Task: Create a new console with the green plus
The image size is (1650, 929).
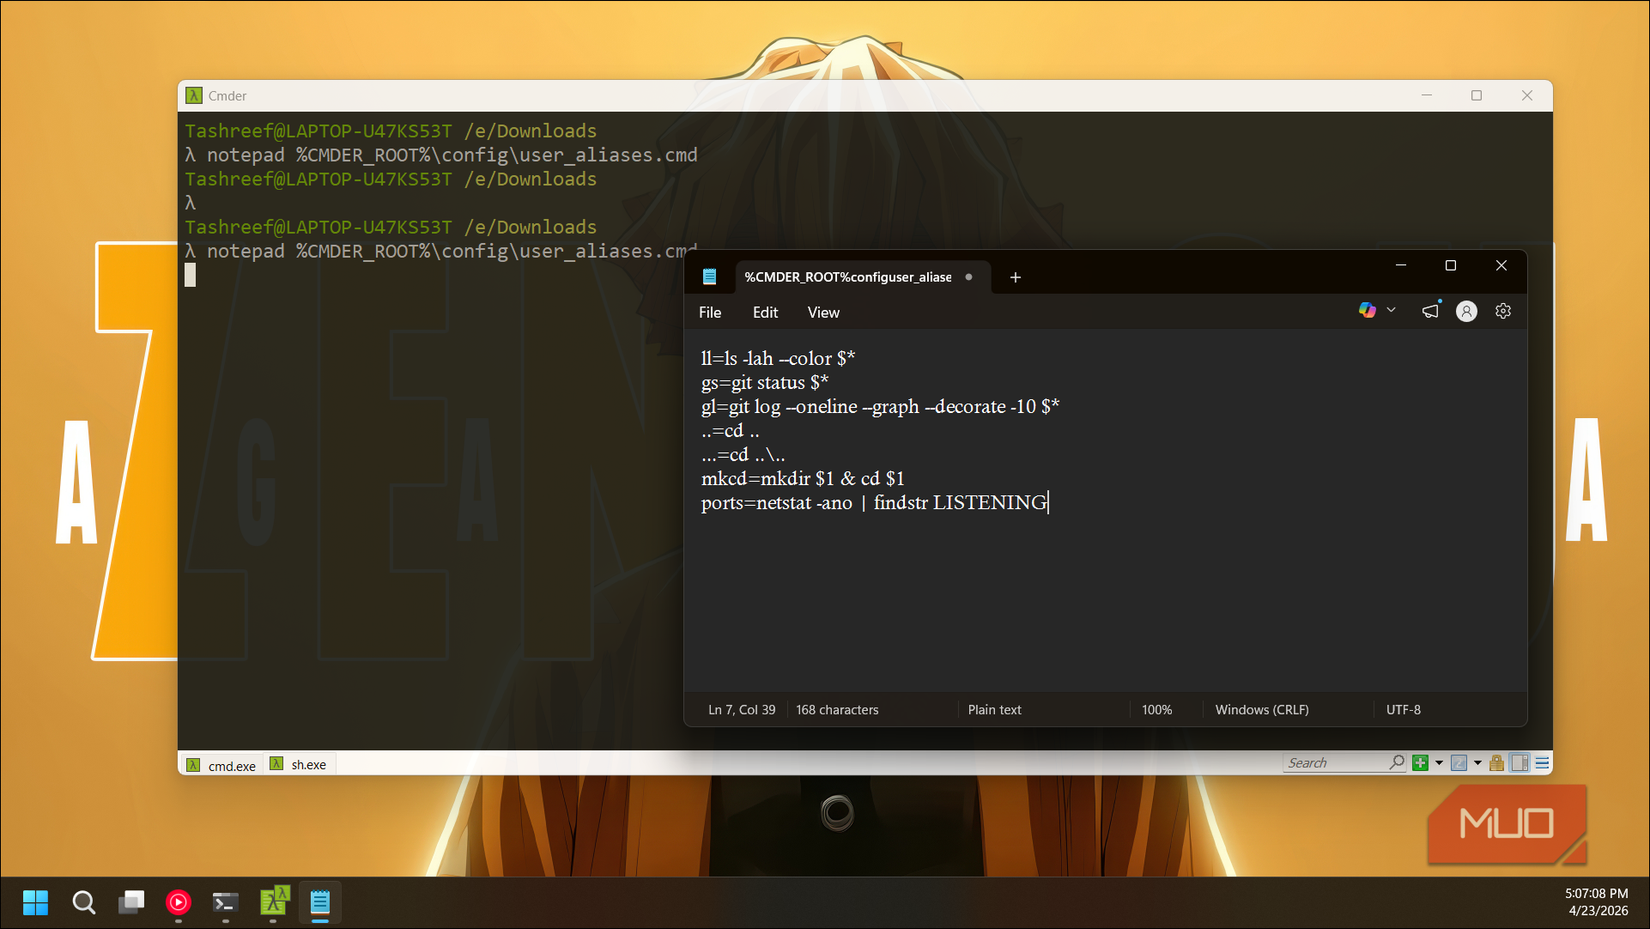Action: (1419, 762)
